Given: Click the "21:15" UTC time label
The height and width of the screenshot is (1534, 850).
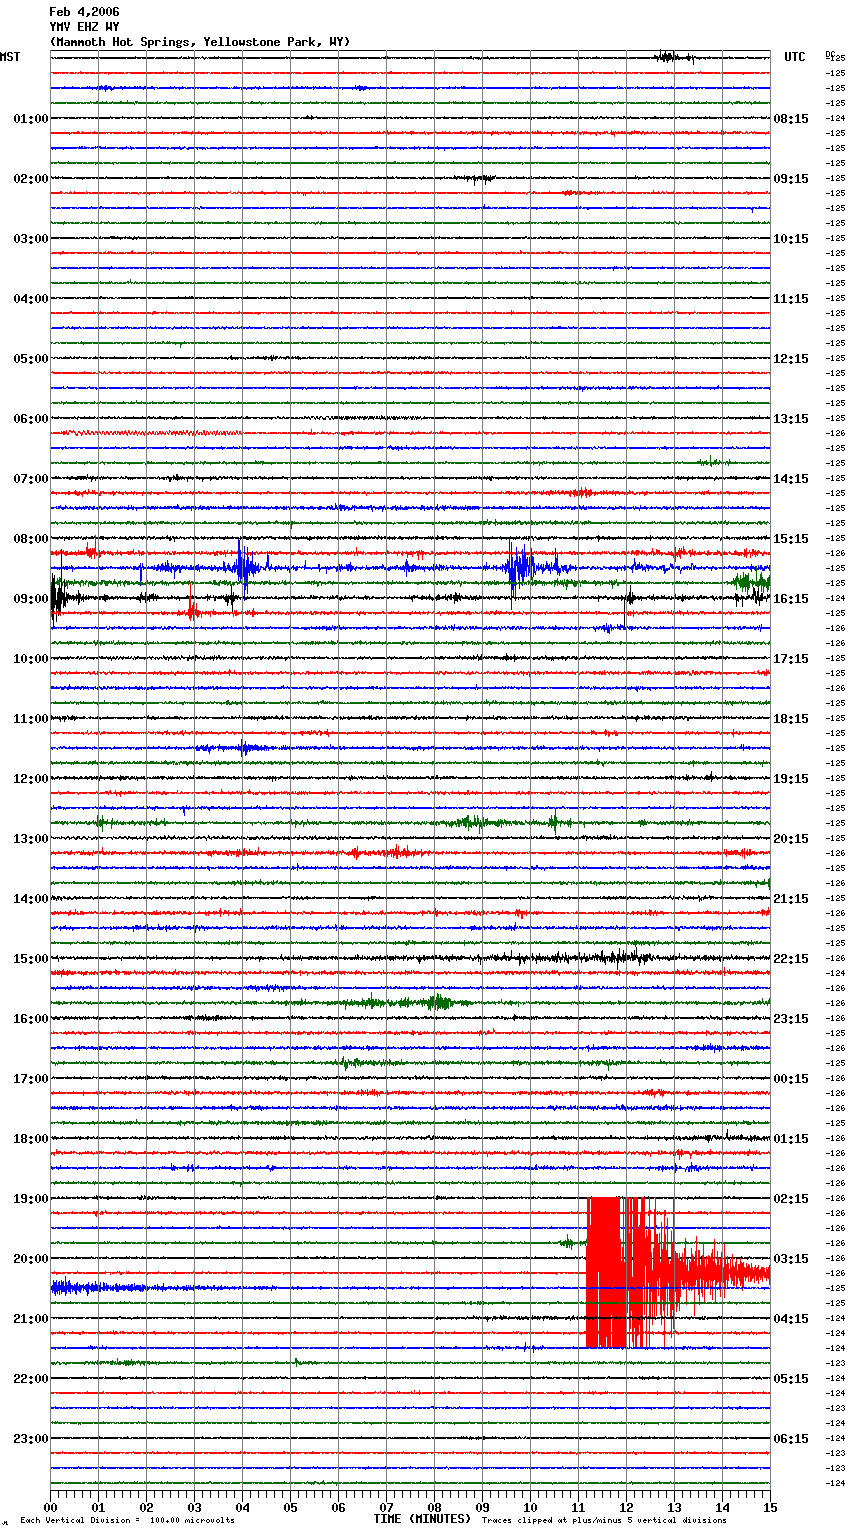Looking at the screenshot, I should (x=791, y=899).
